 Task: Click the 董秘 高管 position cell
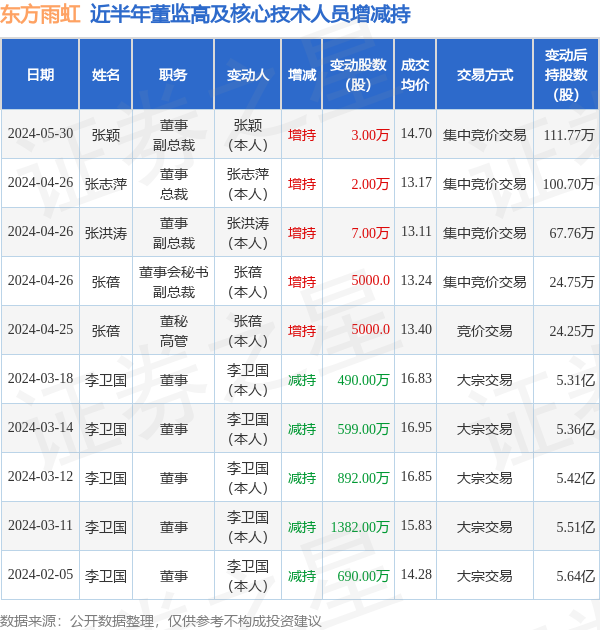tap(173, 331)
